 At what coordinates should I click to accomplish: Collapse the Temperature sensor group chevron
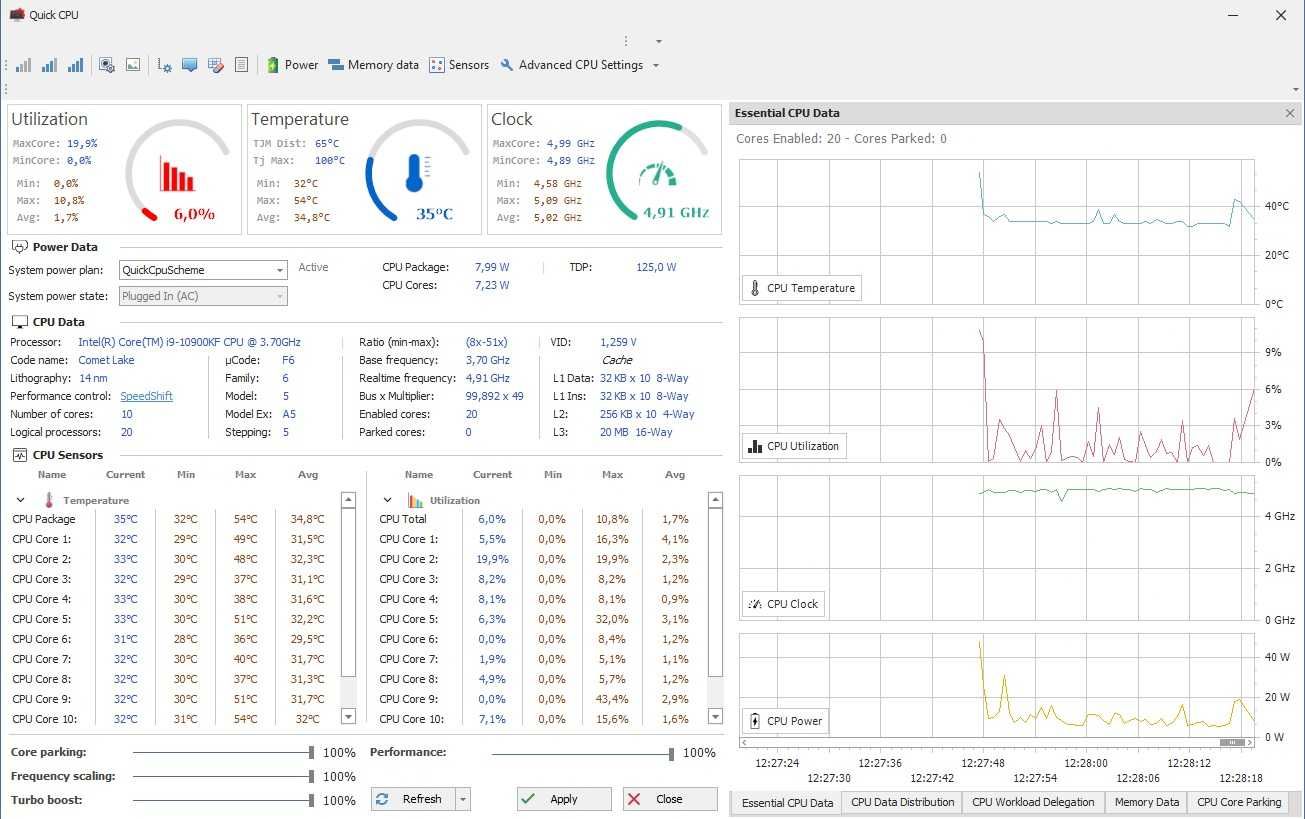tap(20, 500)
